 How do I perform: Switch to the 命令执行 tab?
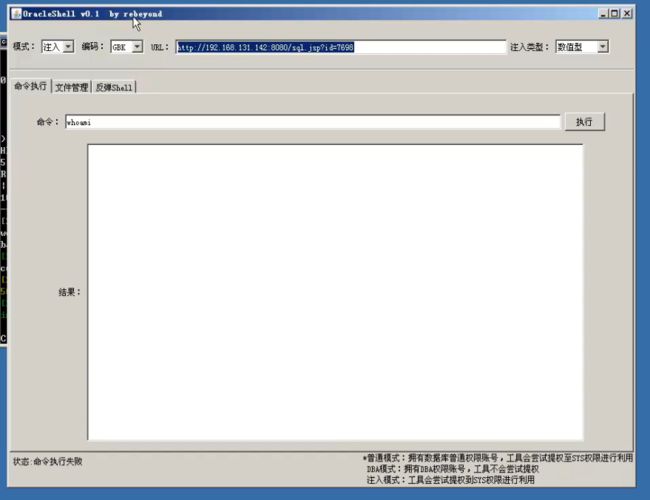30,86
